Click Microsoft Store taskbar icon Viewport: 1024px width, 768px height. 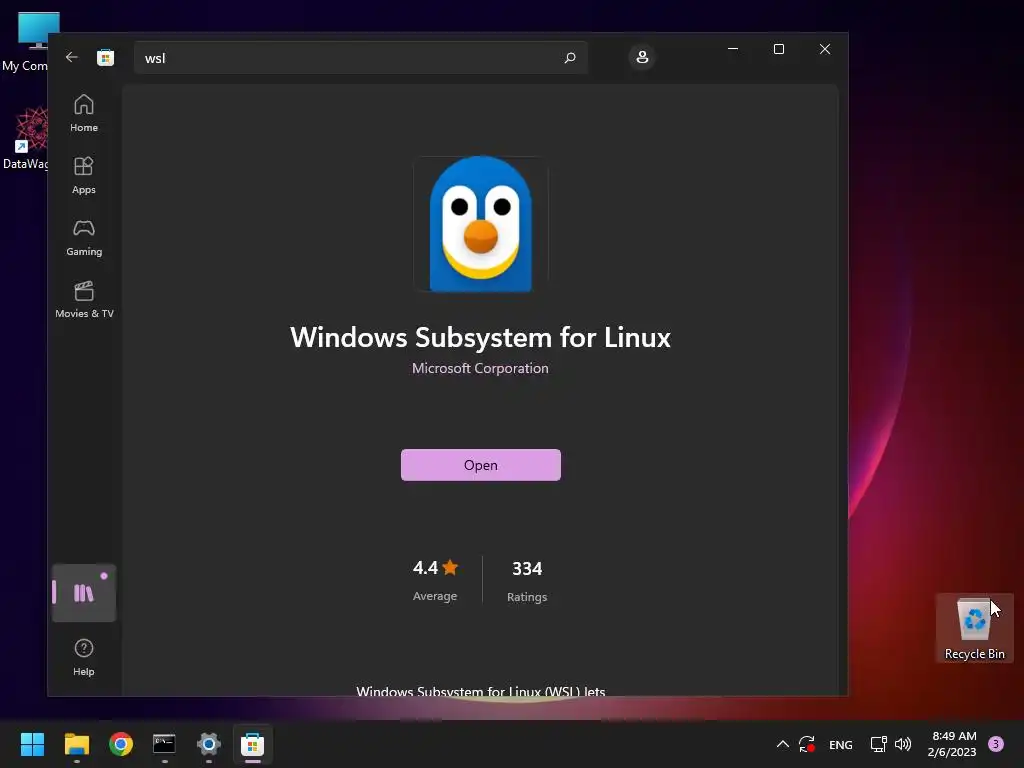point(253,744)
